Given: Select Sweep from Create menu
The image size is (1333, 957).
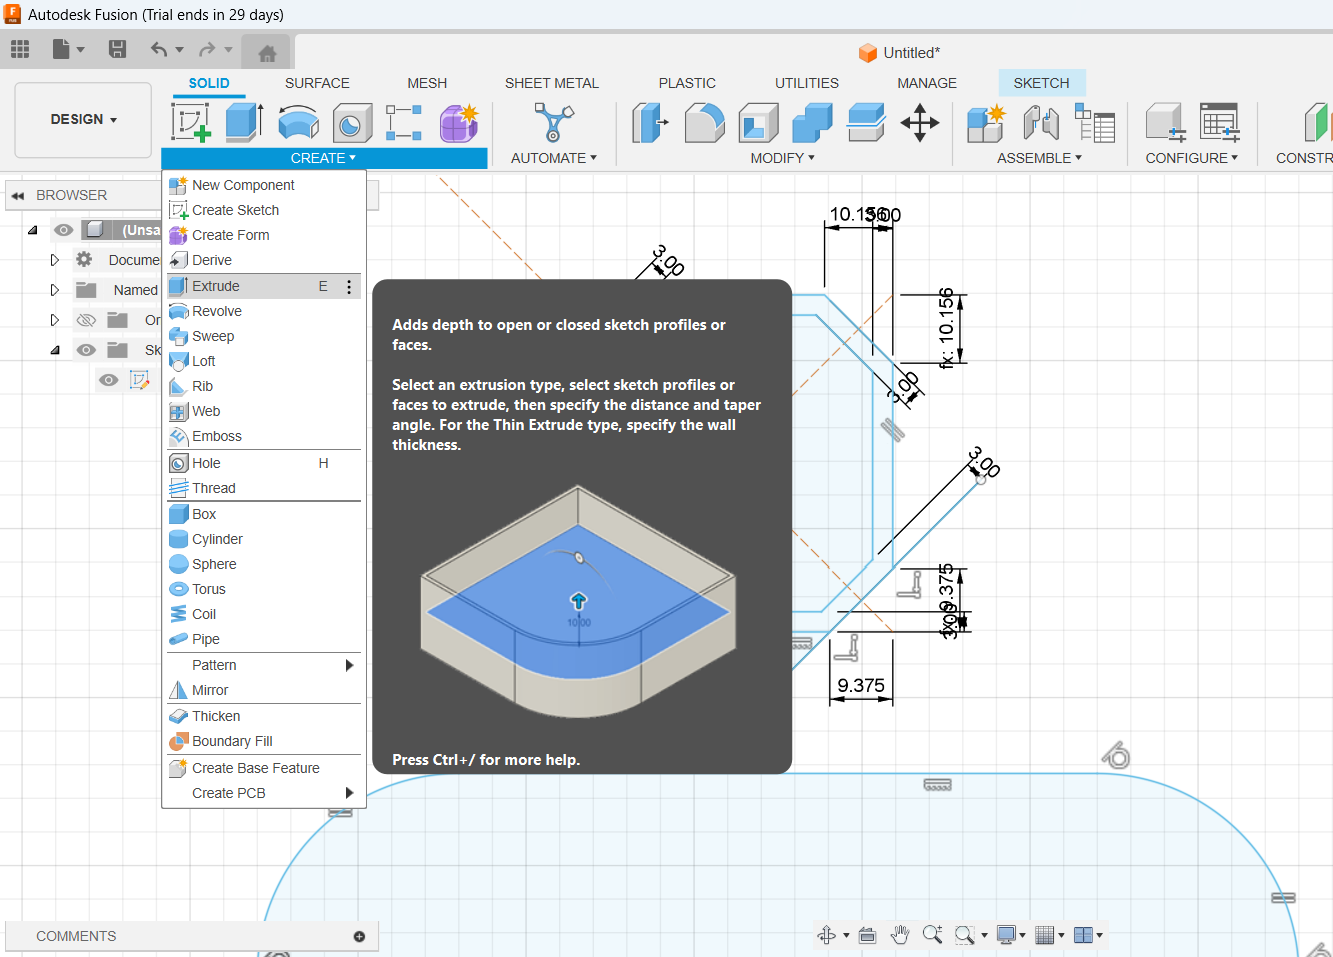Looking at the screenshot, I should tap(264, 336).
